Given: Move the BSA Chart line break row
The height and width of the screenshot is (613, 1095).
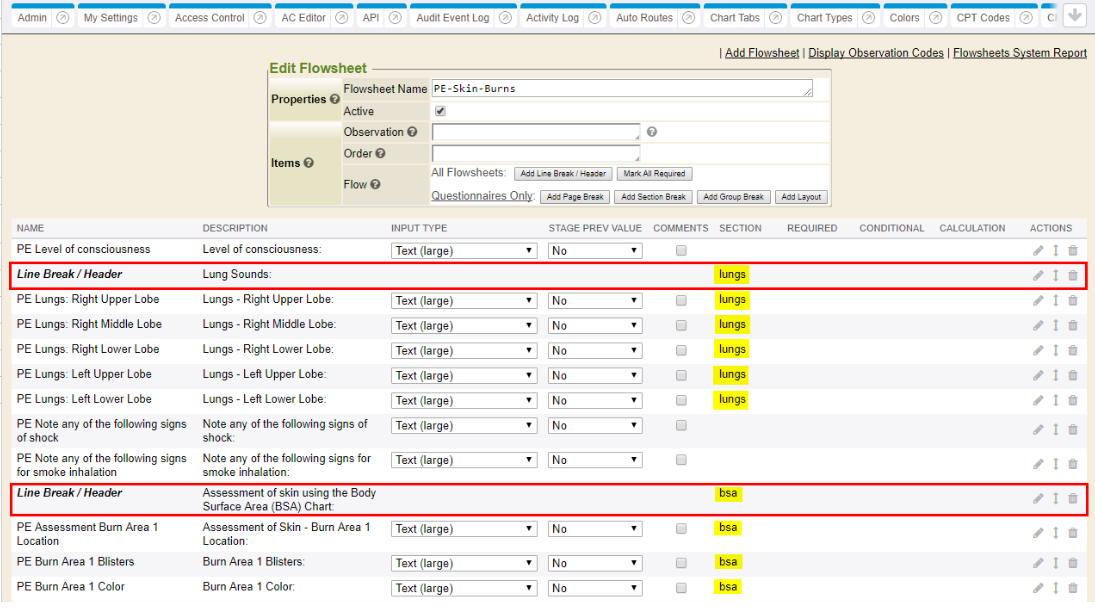Looking at the screenshot, I should tap(1055, 499).
